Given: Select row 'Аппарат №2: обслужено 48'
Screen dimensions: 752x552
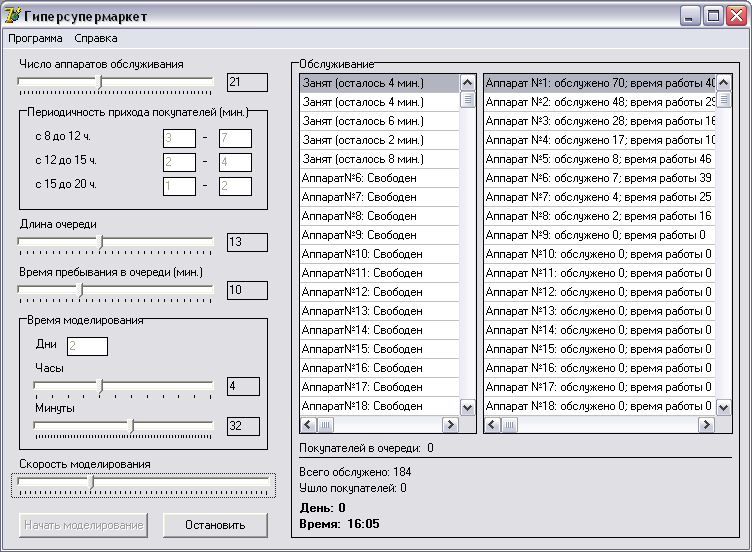Looking at the screenshot, I should click(599, 102).
